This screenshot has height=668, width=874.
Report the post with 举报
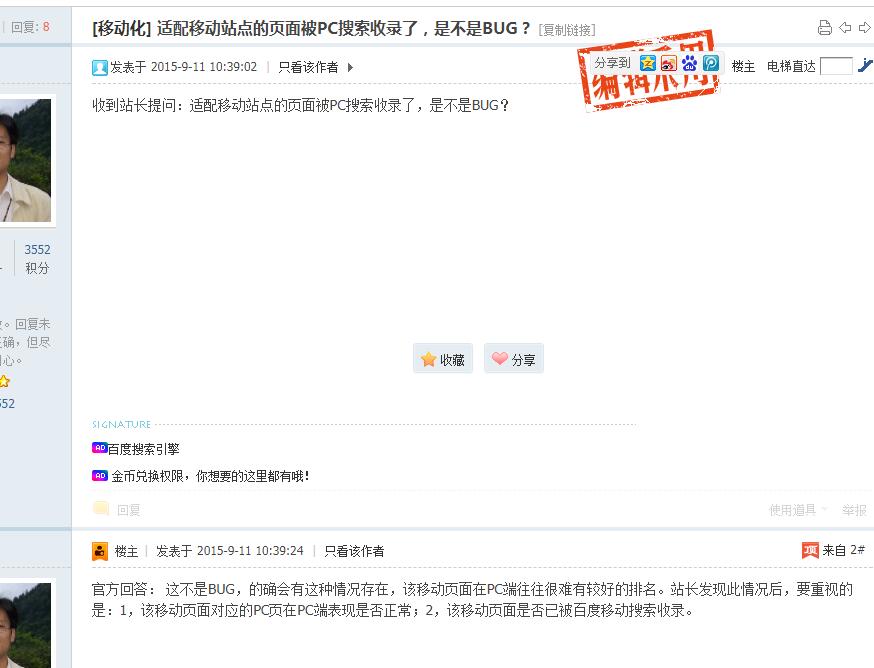pyautogui.click(x=854, y=510)
